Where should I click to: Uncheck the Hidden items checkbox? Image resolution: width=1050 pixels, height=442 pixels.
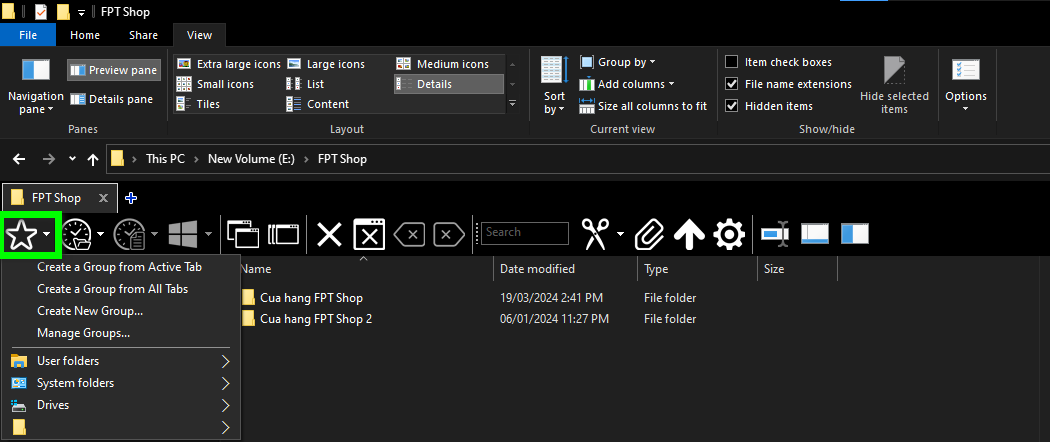click(x=733, y=106)
